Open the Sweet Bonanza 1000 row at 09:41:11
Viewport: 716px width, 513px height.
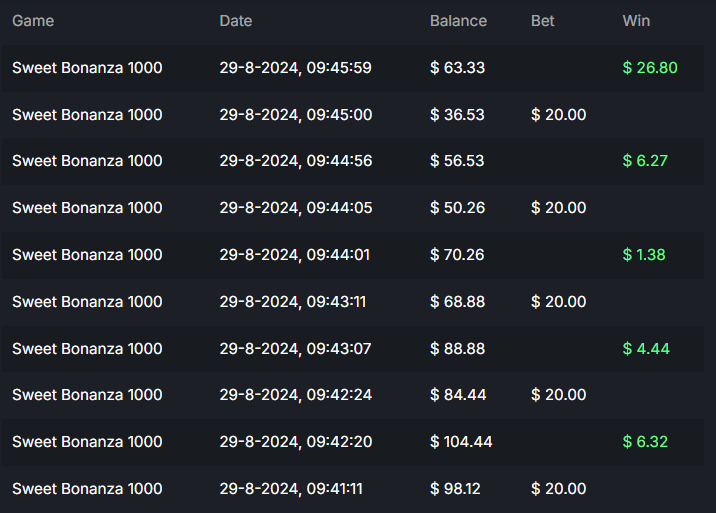[87, 489]
